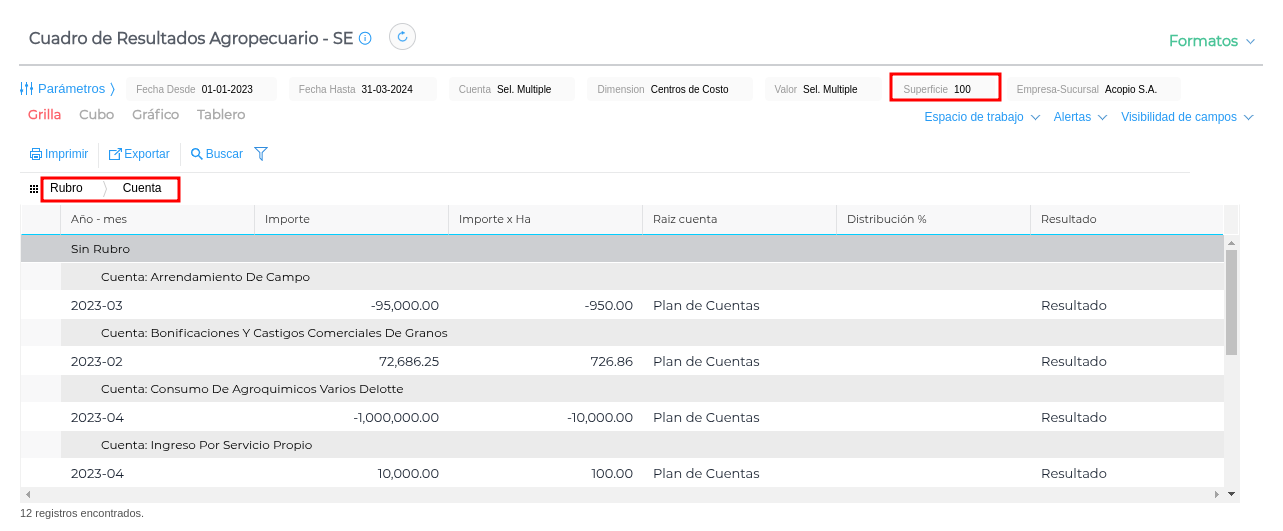Switch to the Gráfico tab
The width and height of the screenshot is (1283, 531).
[155, 115]
